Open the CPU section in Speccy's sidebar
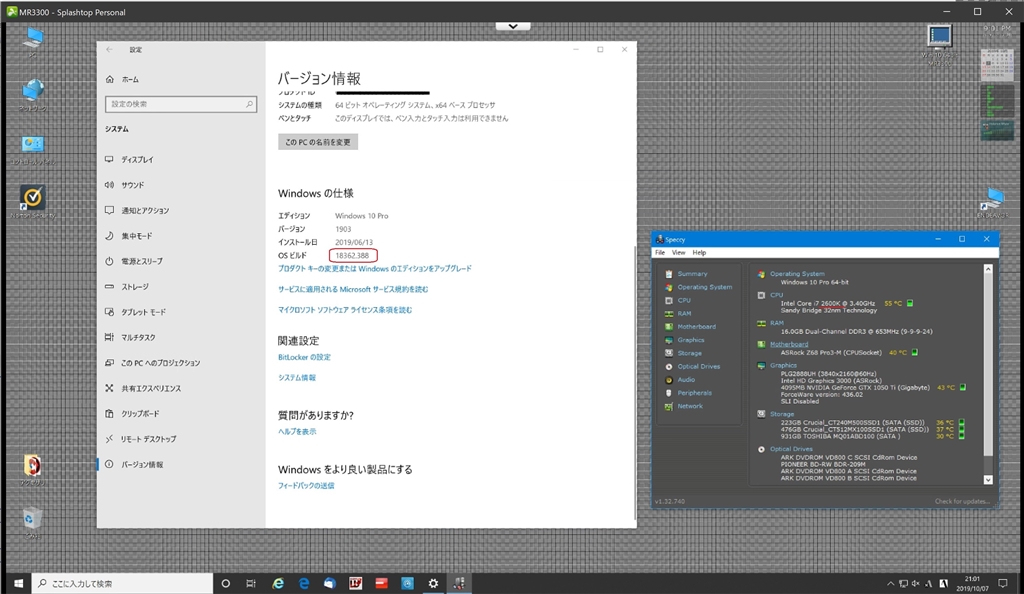The height and width of the screenshot is (594, 1024). 684,300
